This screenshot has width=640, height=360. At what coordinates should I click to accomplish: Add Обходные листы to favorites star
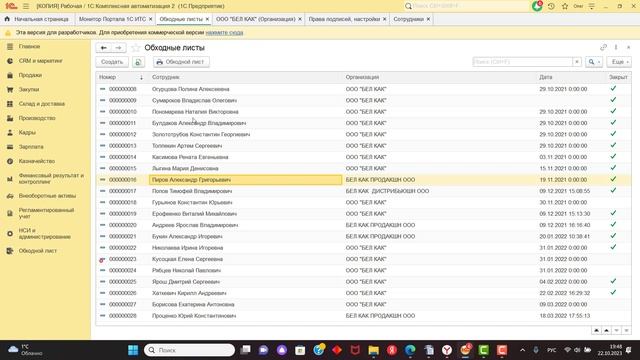coord(136,48)
